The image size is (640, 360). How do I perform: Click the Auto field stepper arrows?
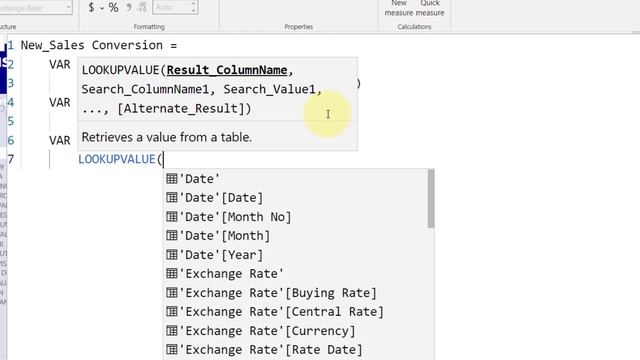pos(193,7)
